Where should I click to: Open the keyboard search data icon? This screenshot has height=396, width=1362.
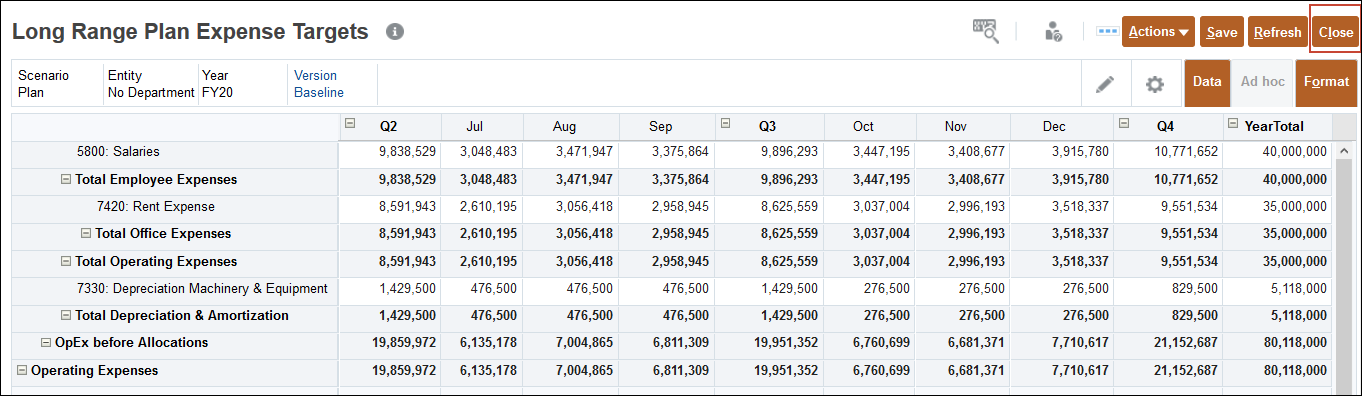click(986, 31)
